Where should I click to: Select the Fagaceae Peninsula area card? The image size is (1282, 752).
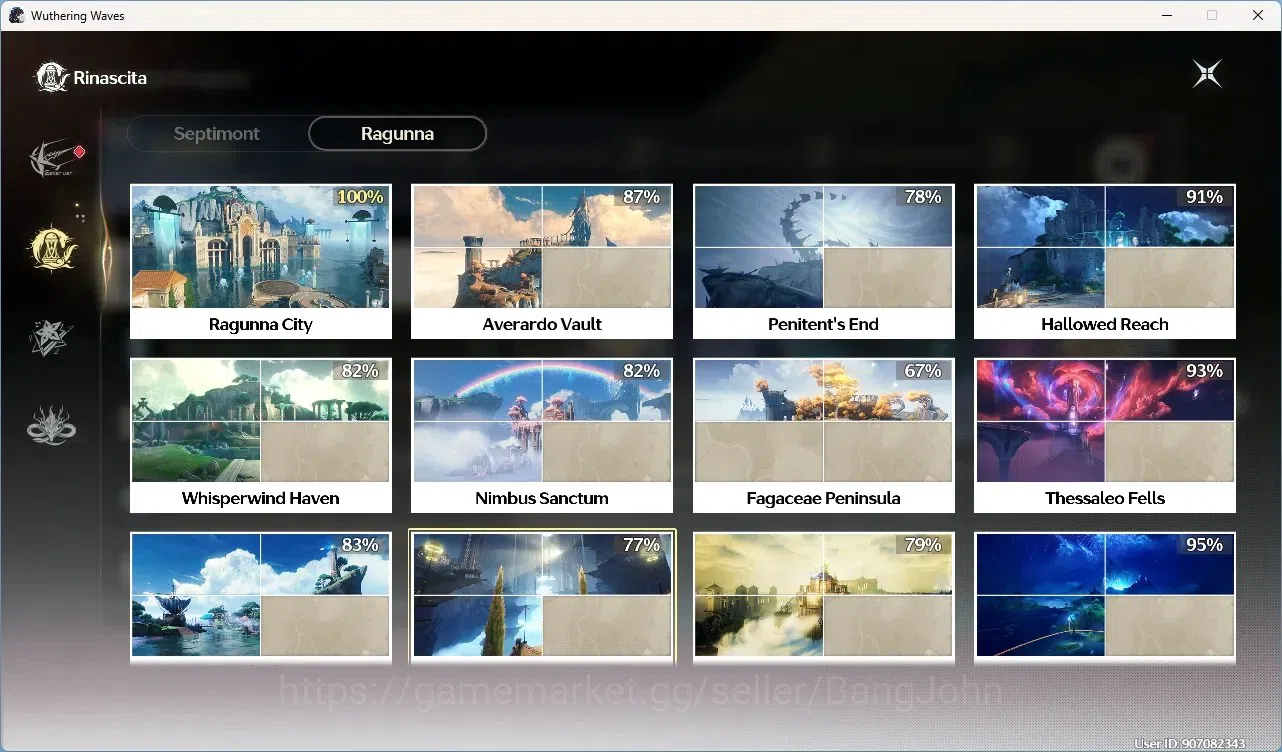(824, 436)
